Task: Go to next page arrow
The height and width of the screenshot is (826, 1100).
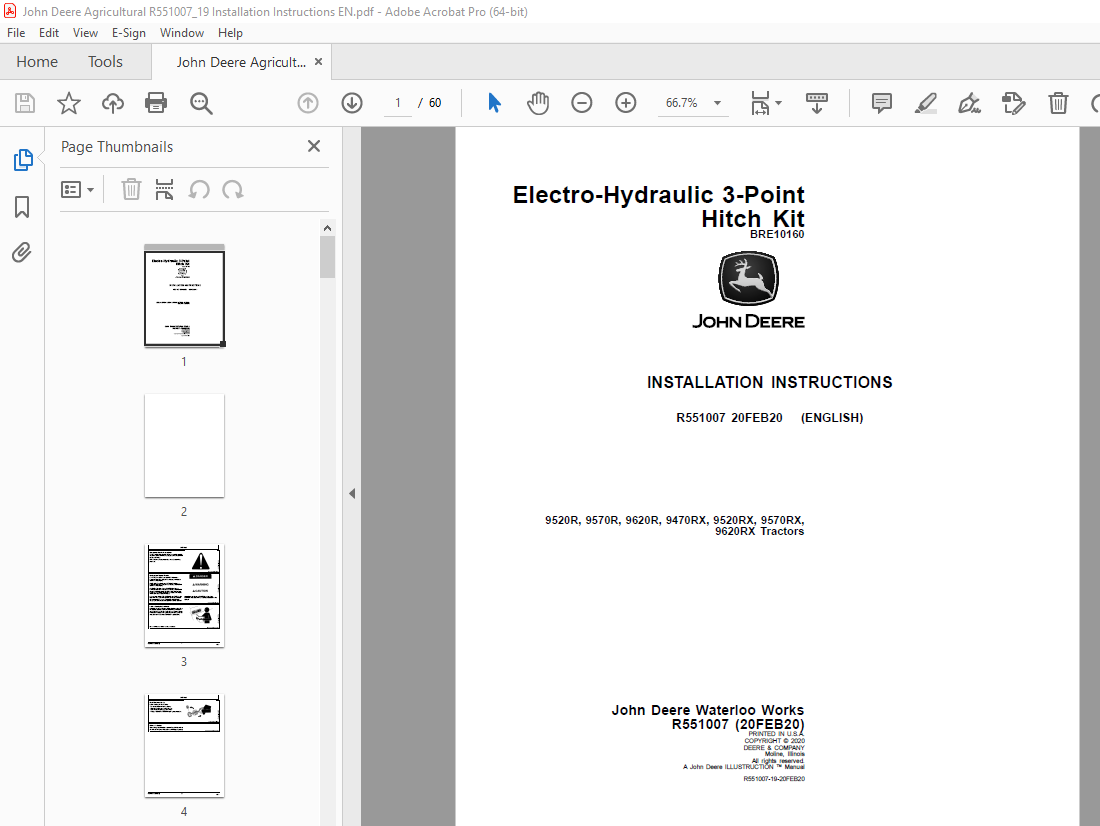Action: click(352, 103)
